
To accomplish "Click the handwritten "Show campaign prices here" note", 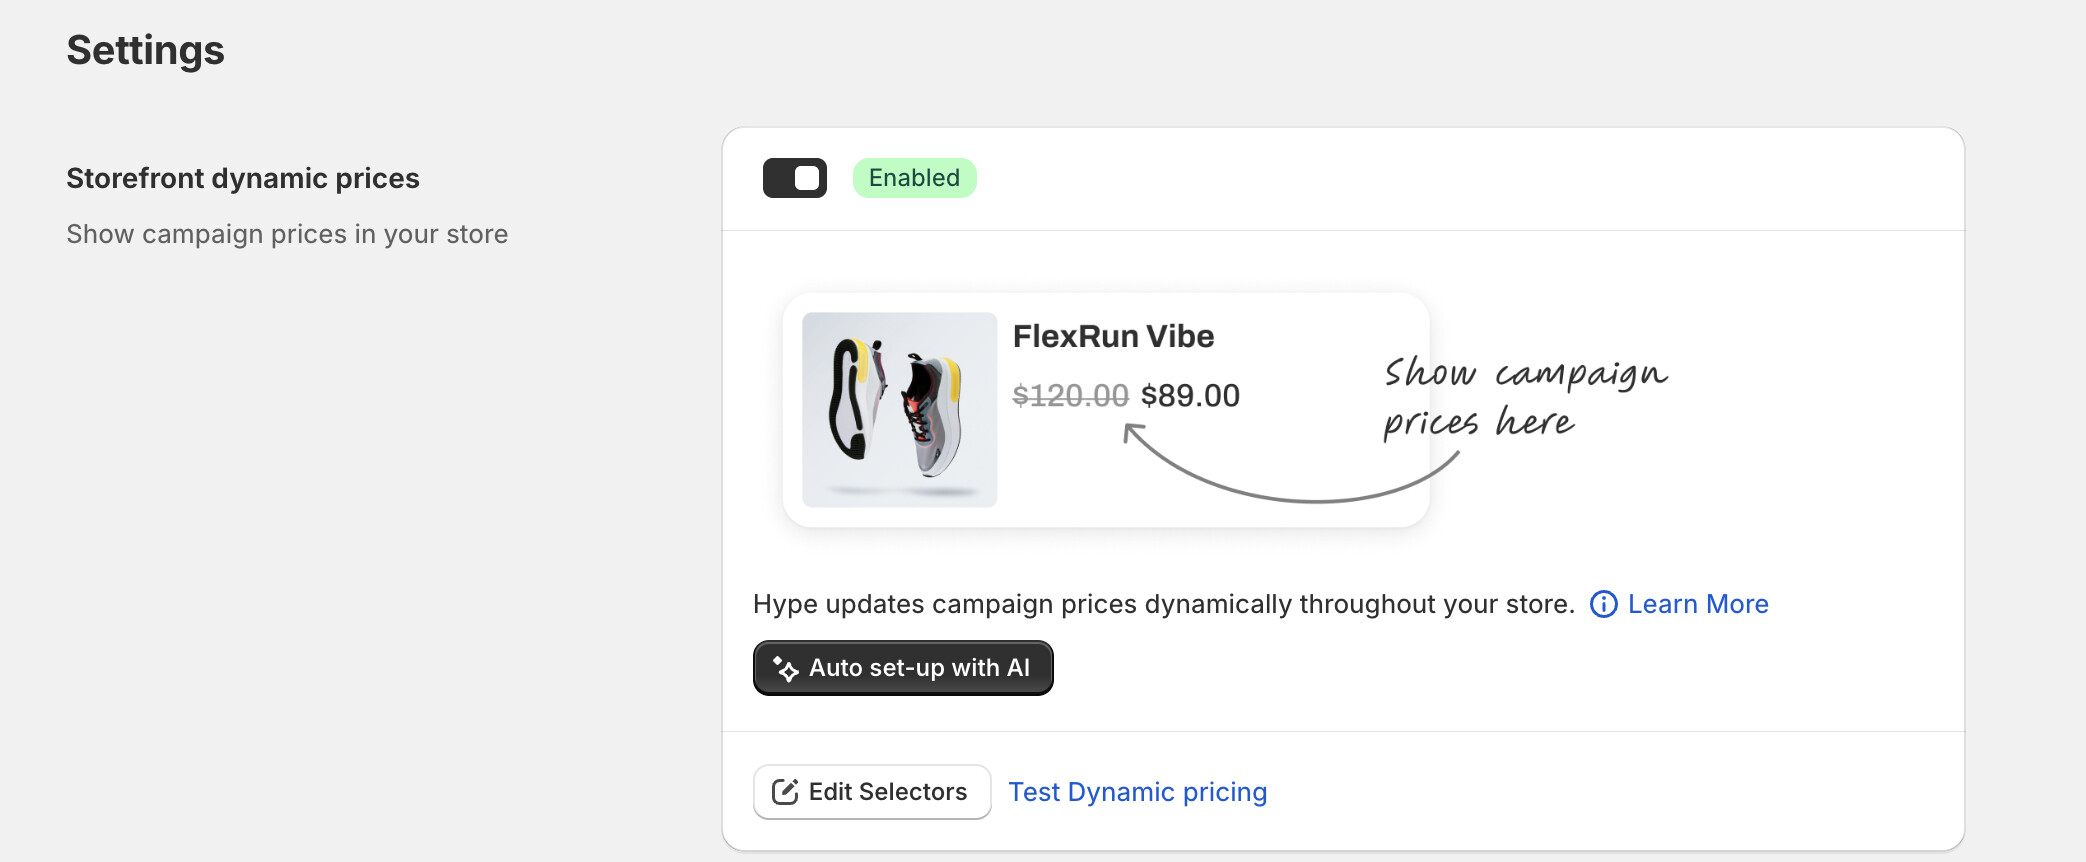I will point(1524,397).
